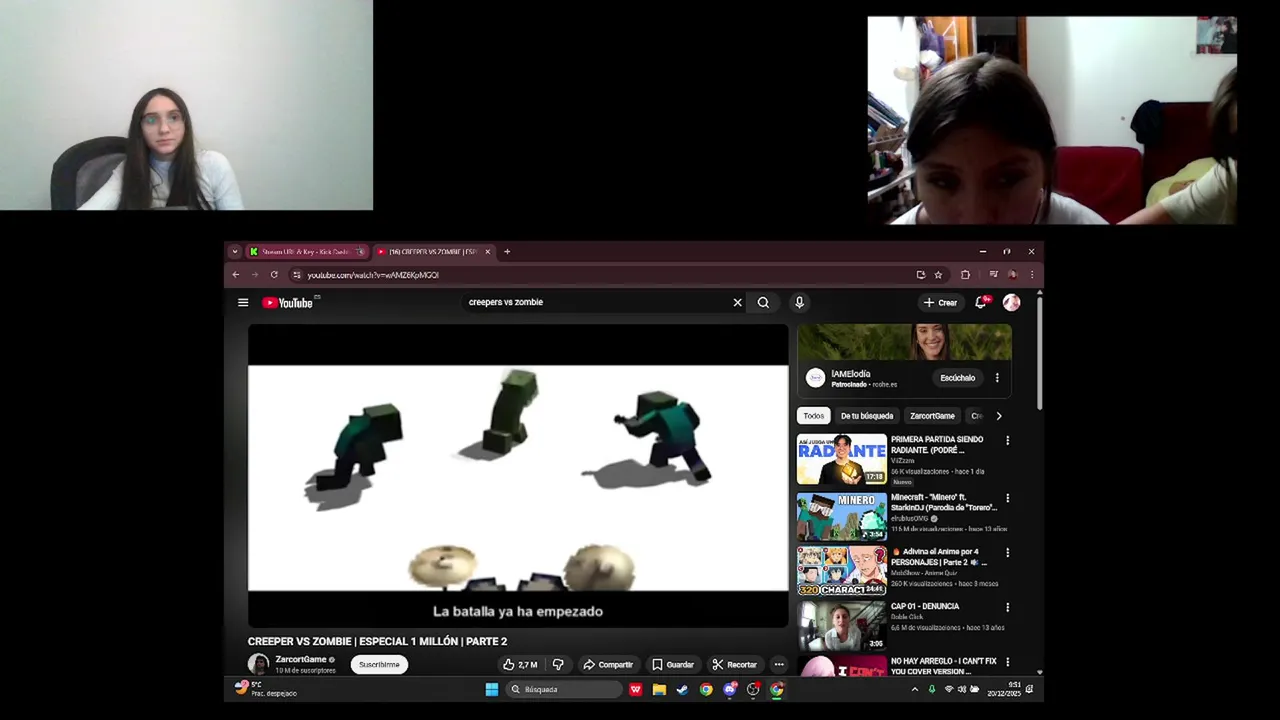Open the IAMElodía ad banner image
The width and height of the screenshot is (1280, 720).
pyautogui.click(x=904, y=342)
